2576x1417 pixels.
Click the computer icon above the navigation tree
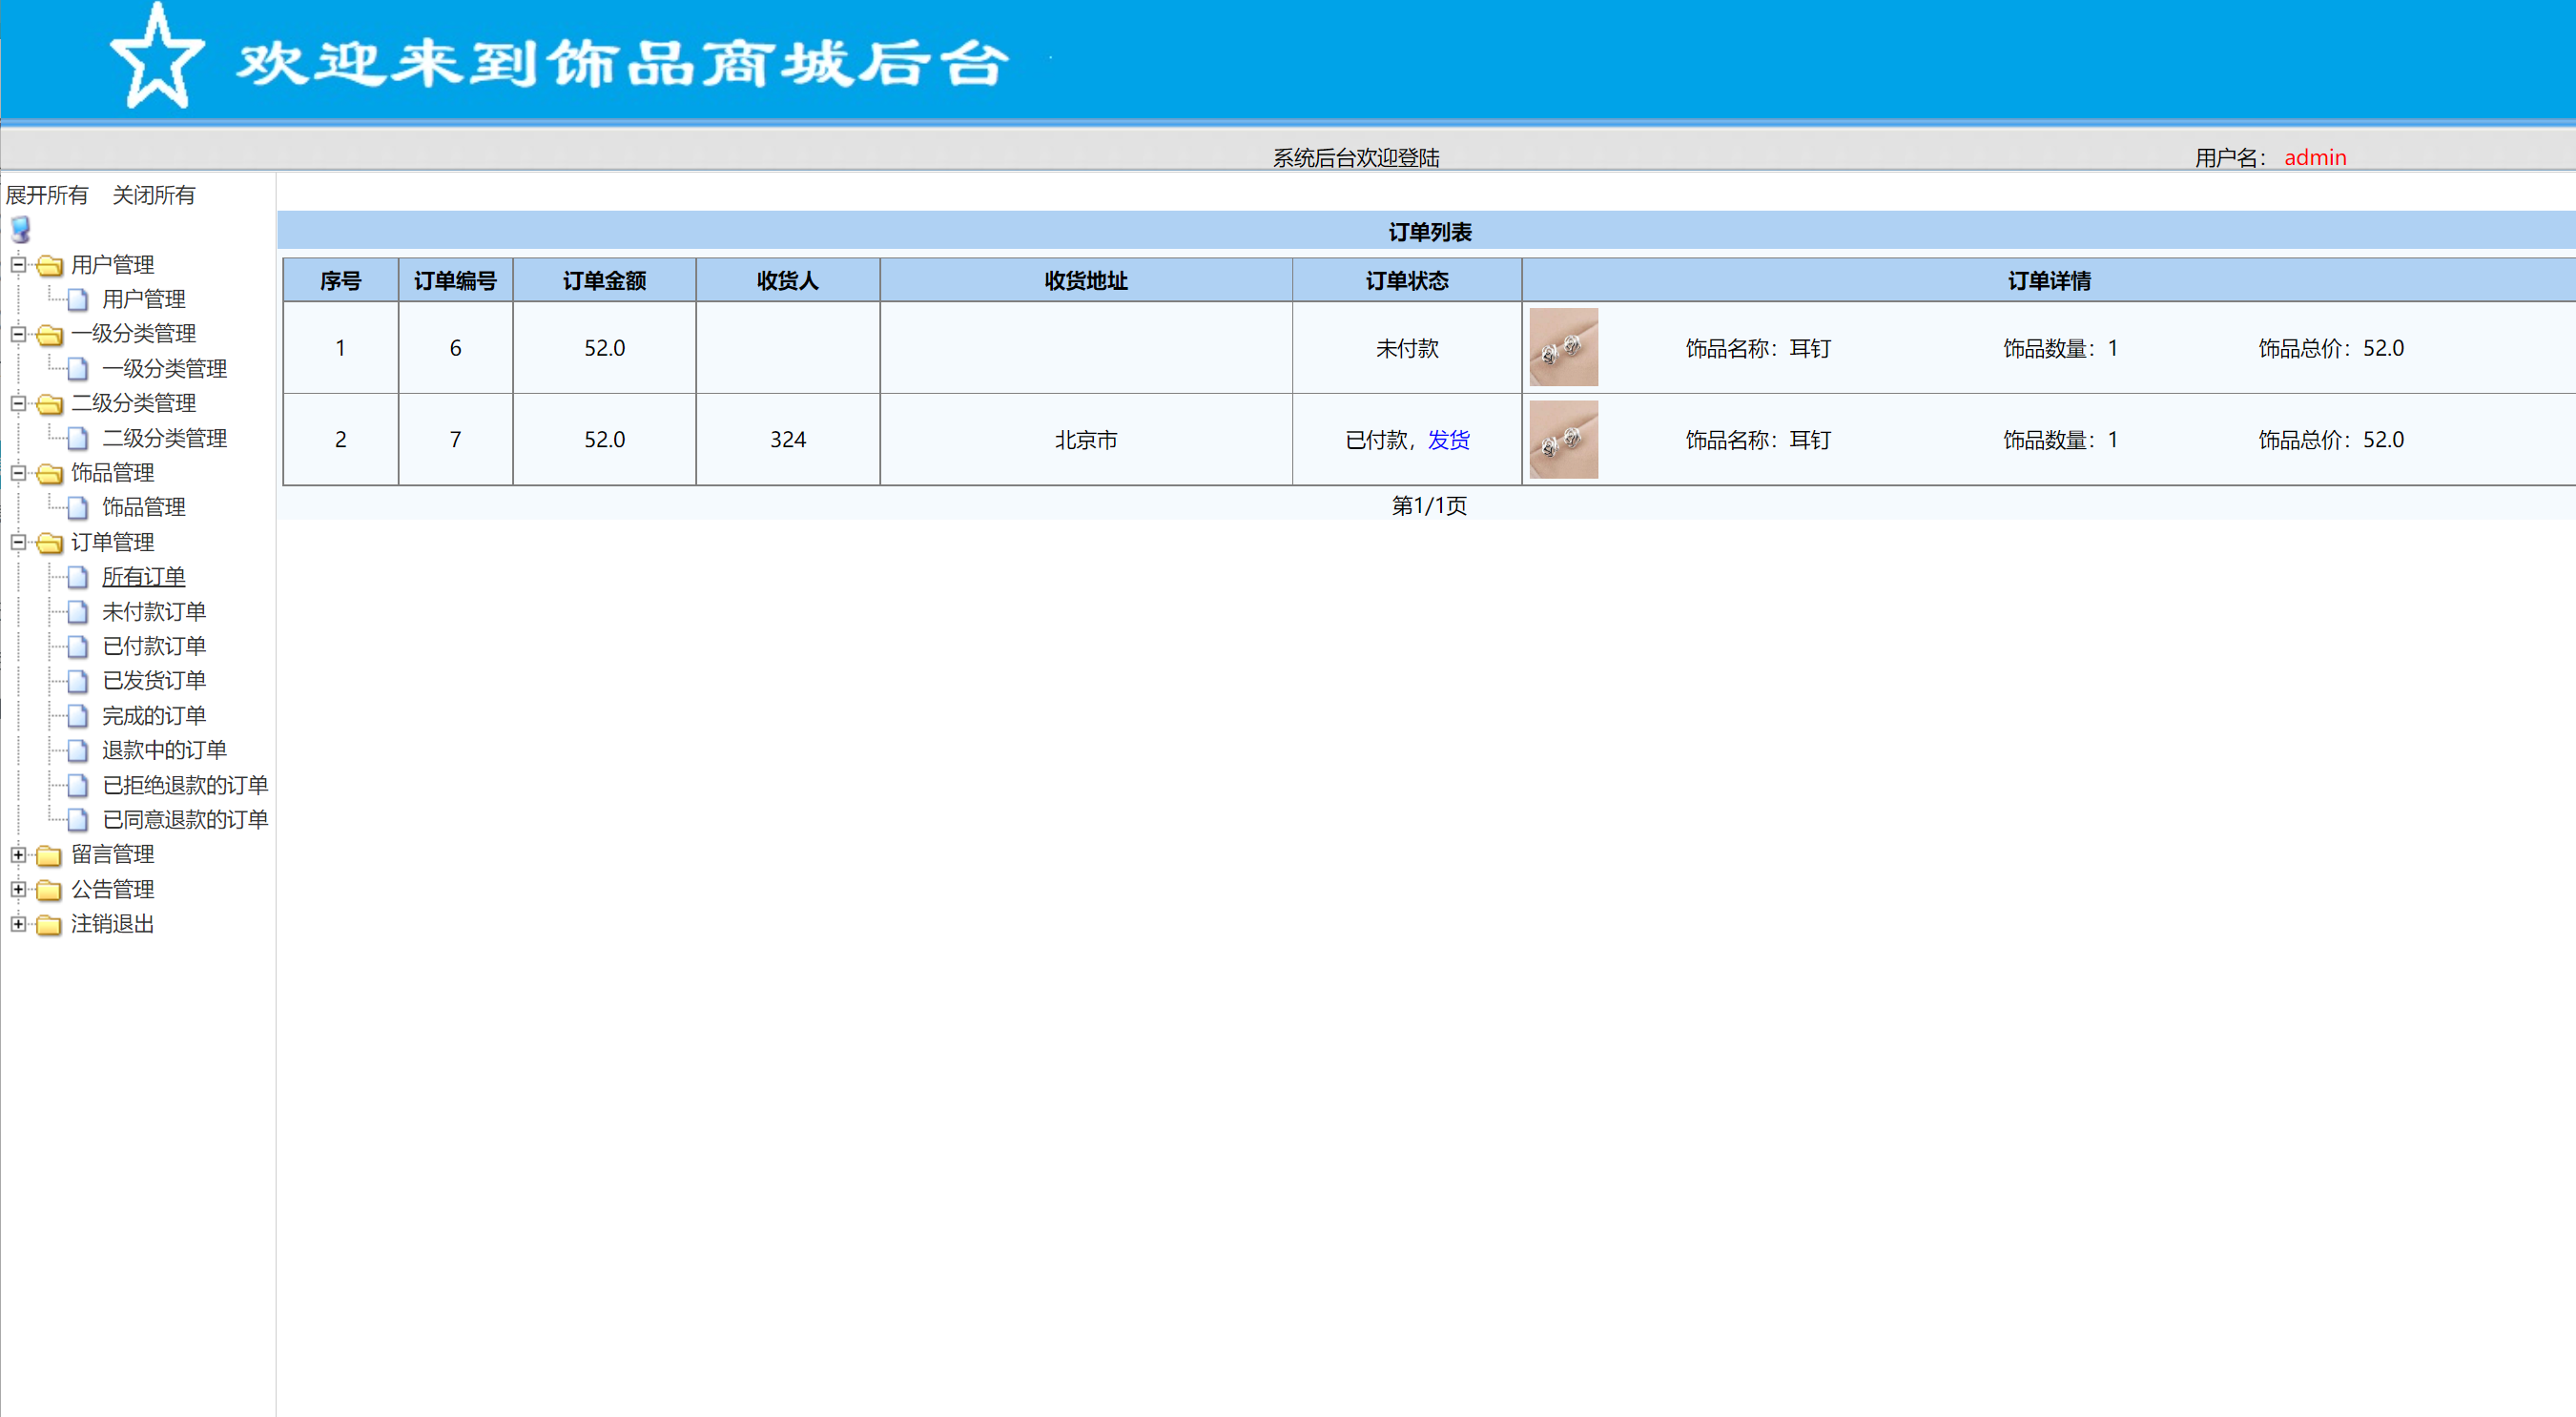(x=18, y=229)
